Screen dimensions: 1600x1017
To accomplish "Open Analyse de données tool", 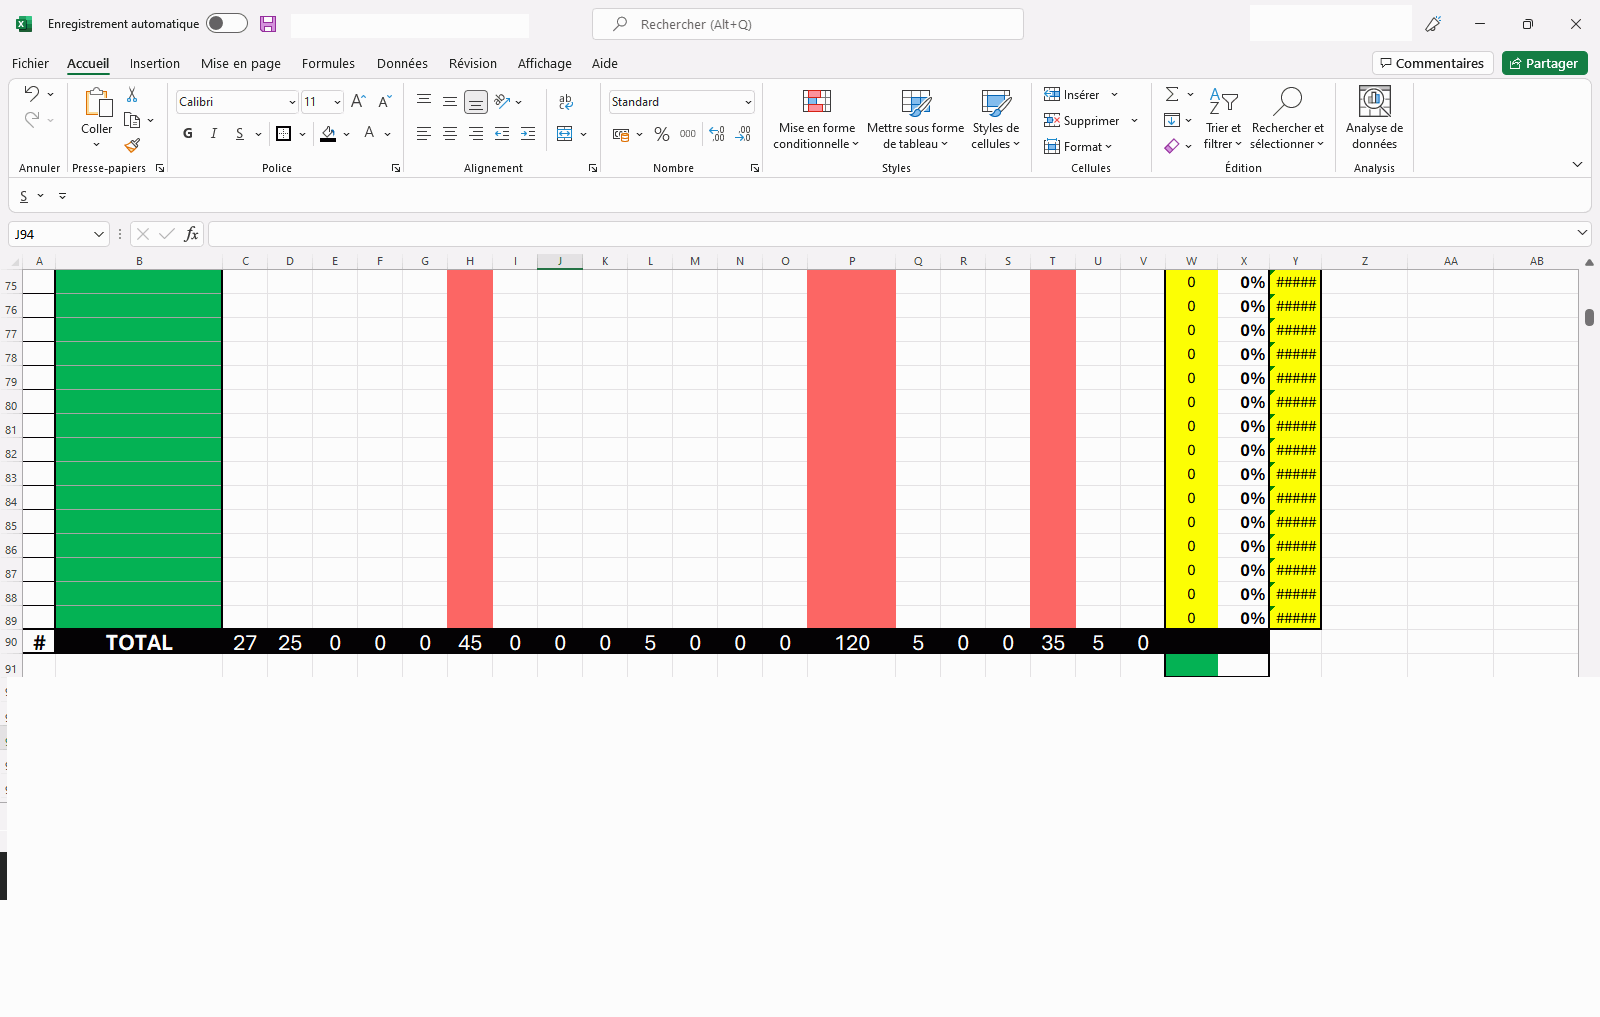I will pyautogui.click(x=1374, y=118).
